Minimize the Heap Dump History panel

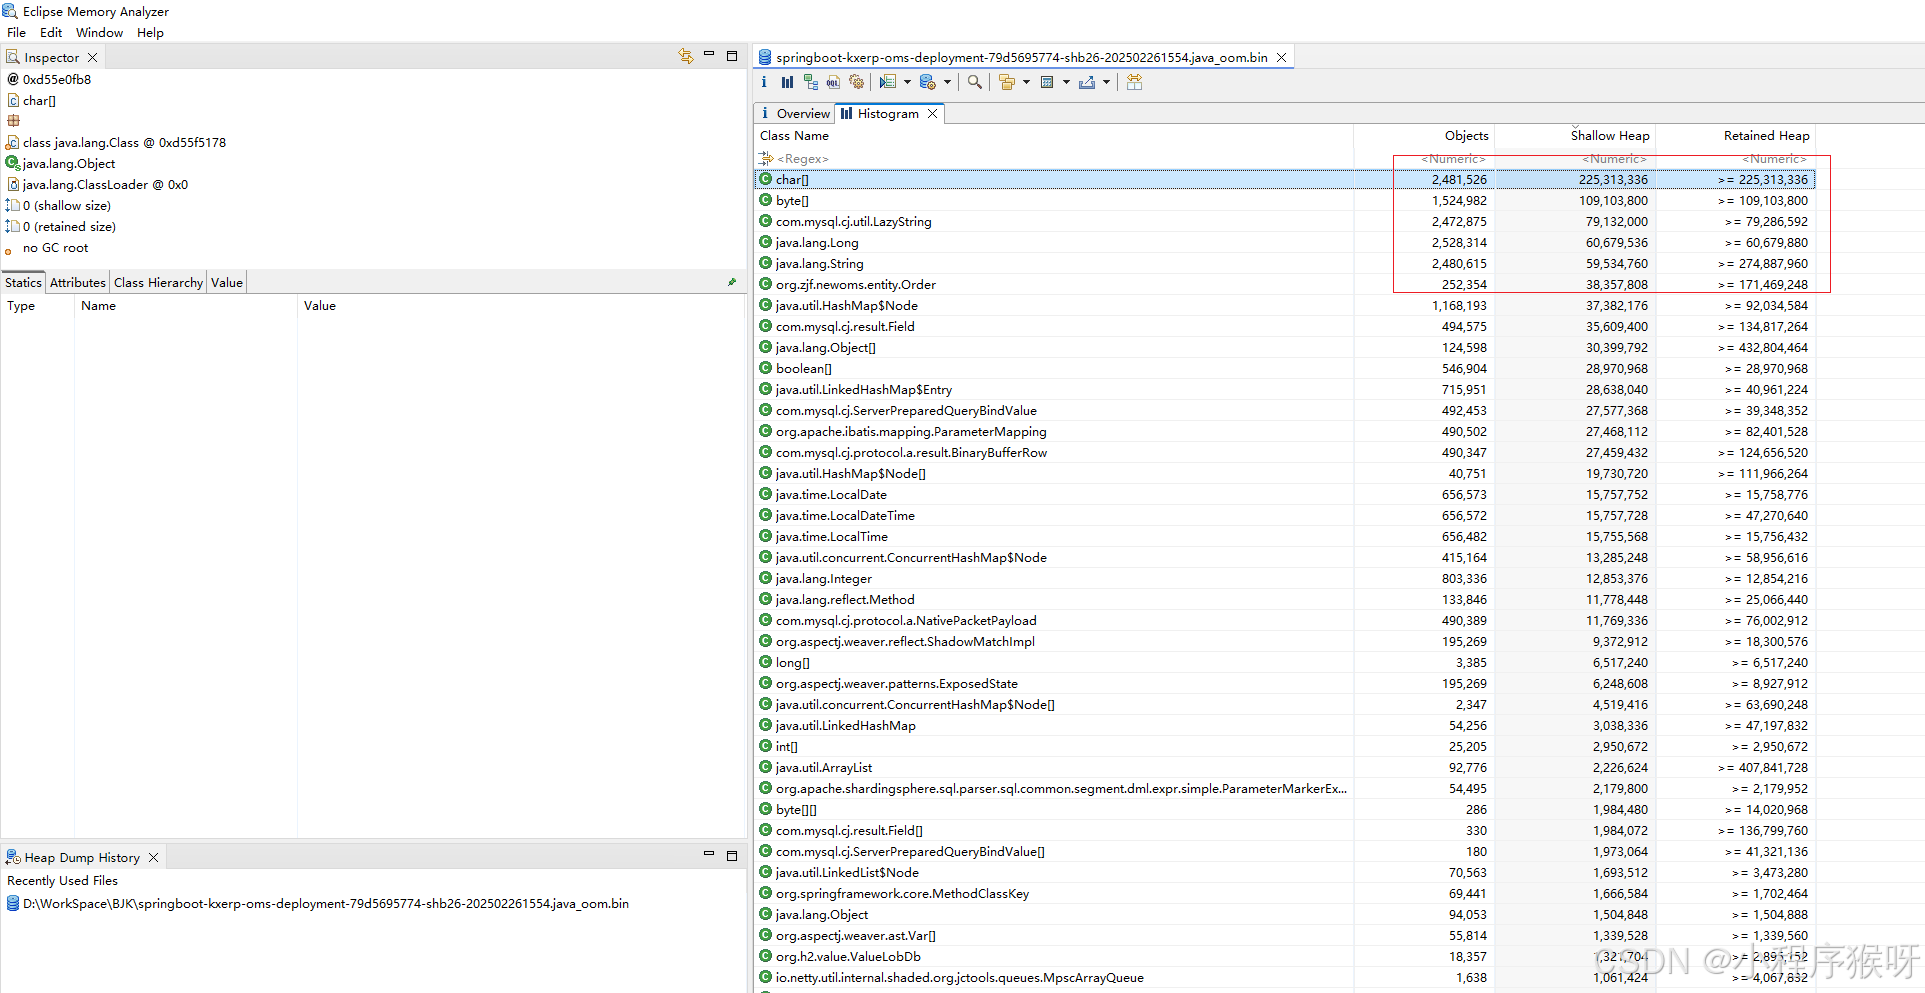click(709, 854)
